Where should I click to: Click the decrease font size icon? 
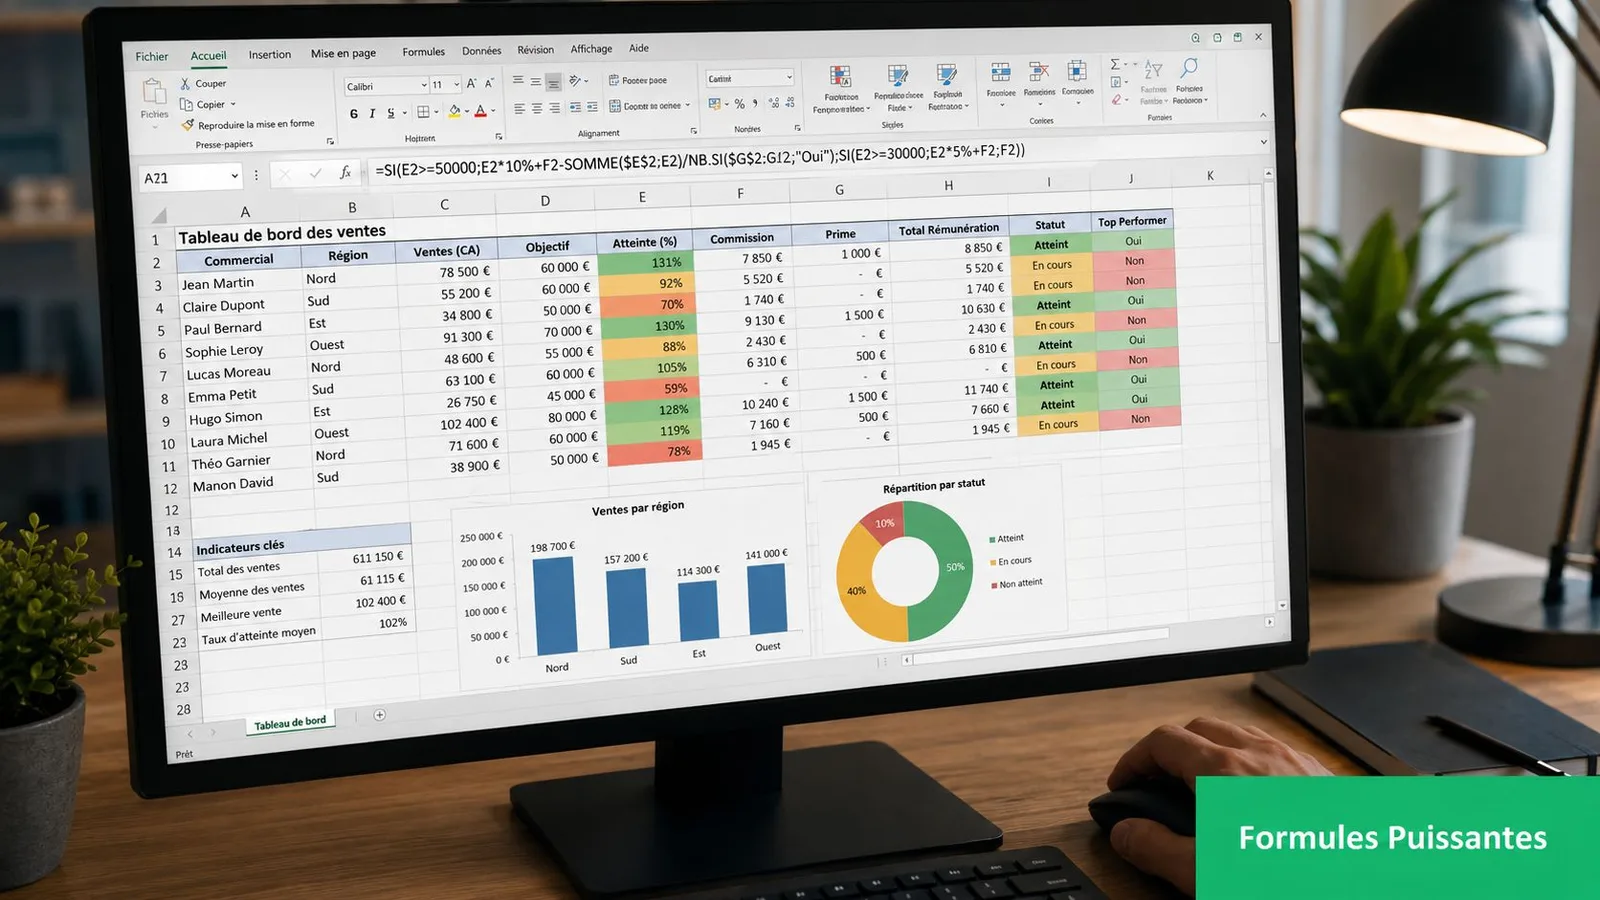click(489, 84)
